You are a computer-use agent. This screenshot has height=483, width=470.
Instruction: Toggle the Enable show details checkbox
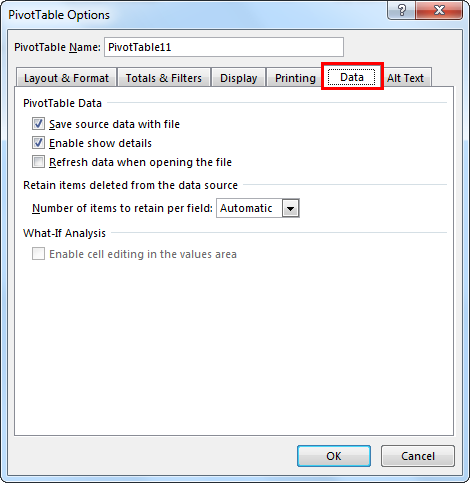pos(38,143)
